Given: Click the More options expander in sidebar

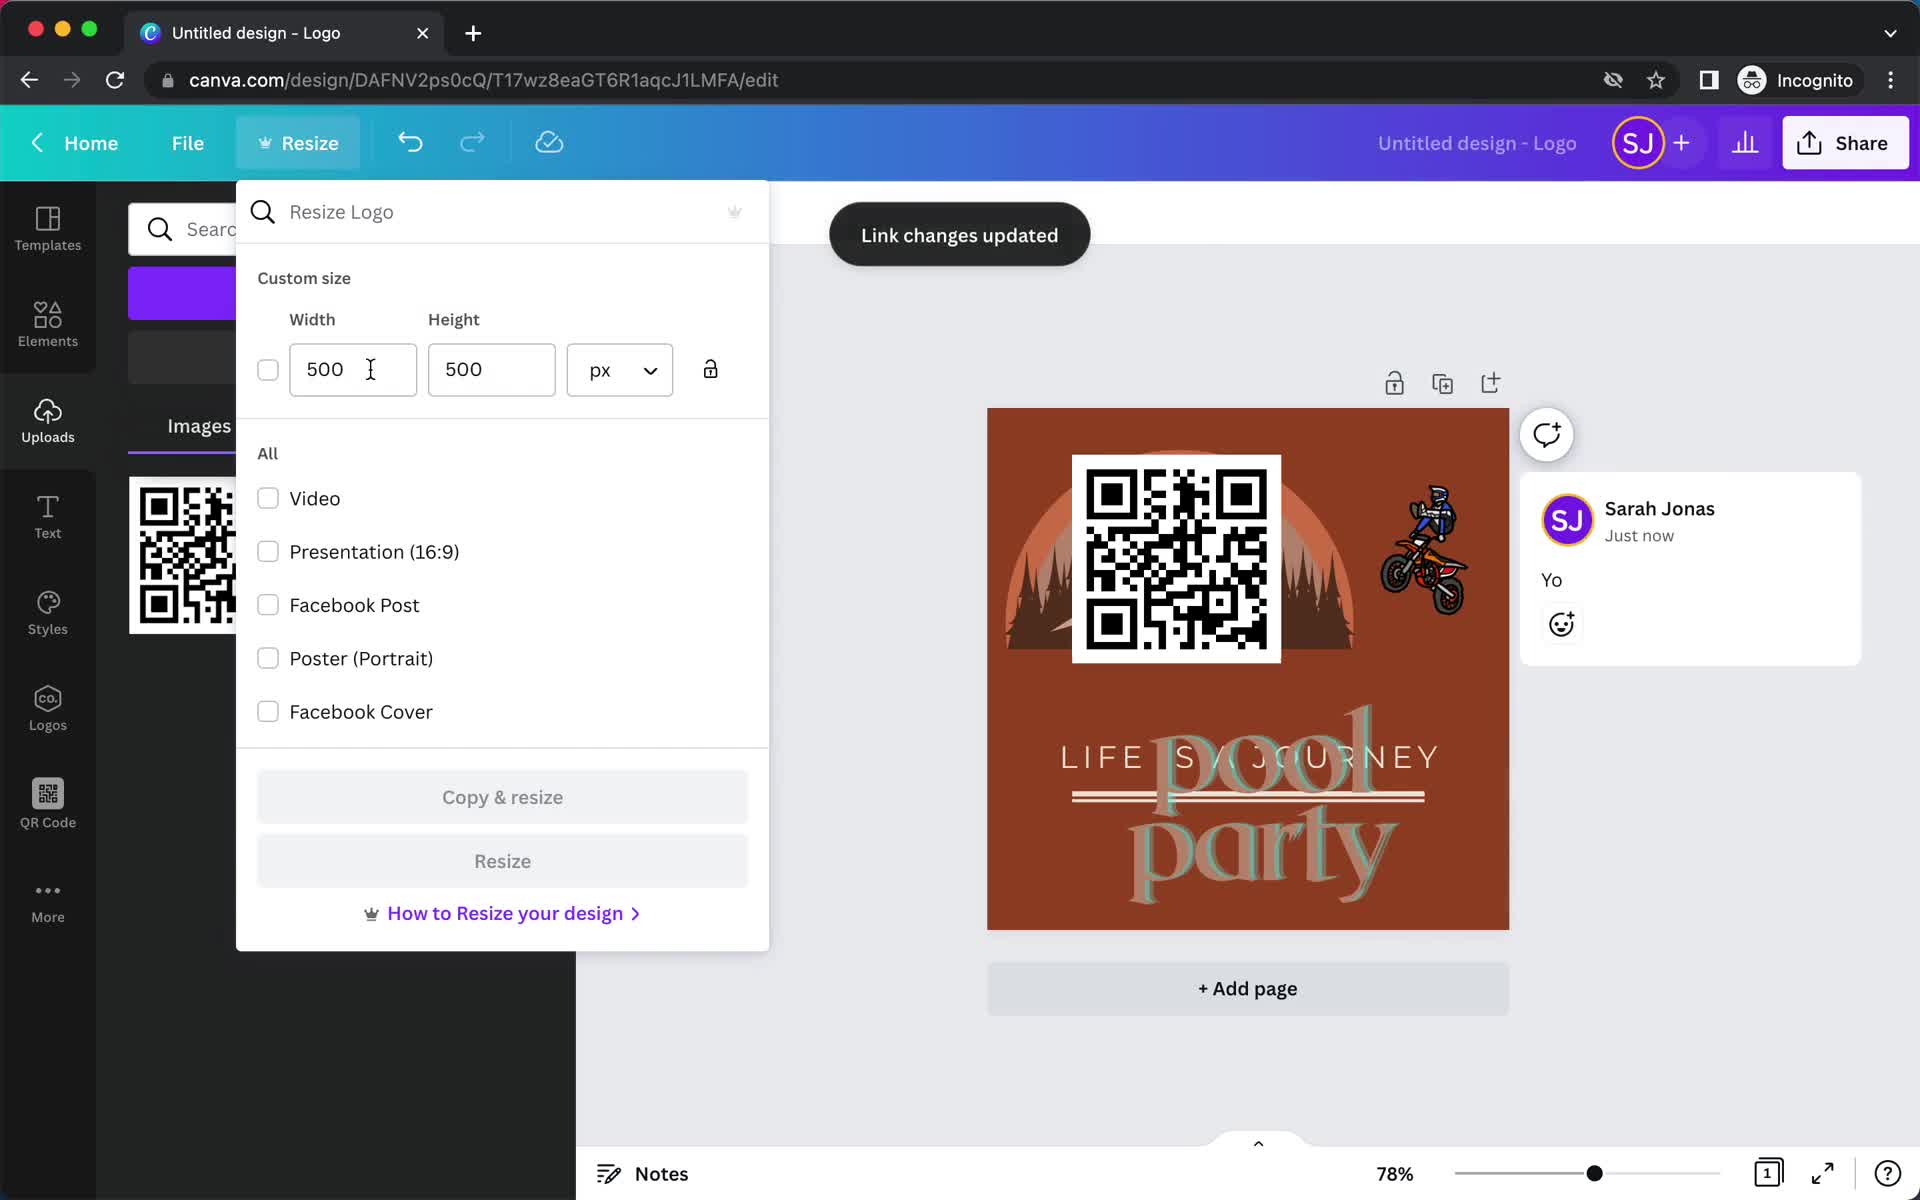Looking at the screenshot, I should point(47,900).
